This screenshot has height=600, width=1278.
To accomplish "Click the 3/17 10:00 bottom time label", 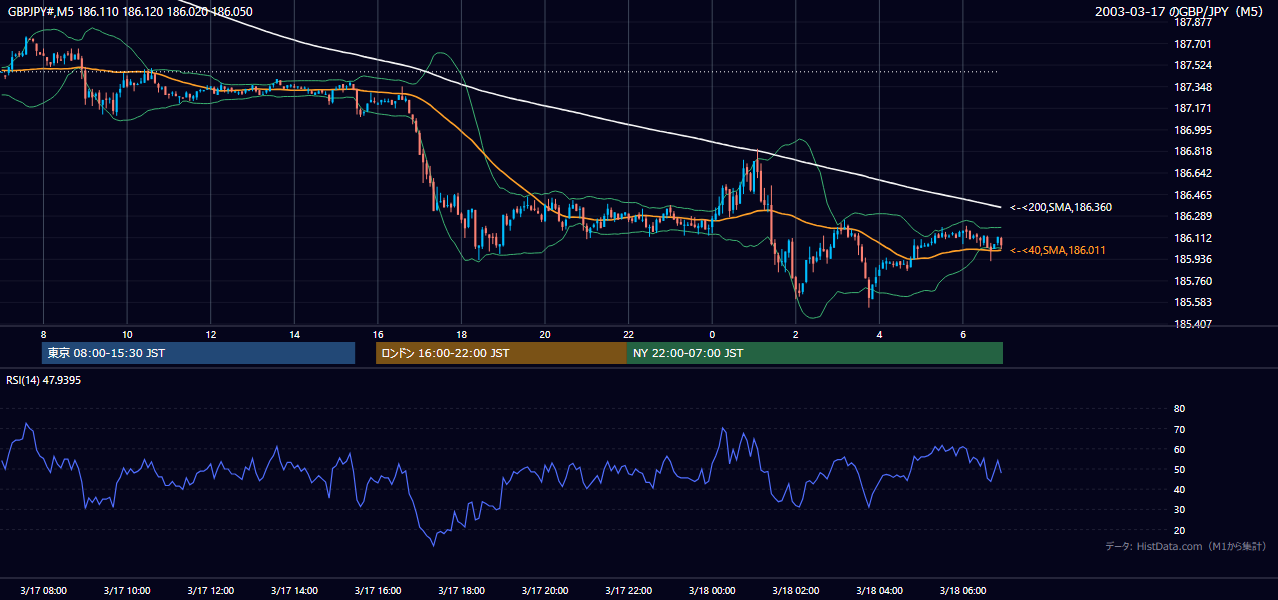I will pos(127,591).
